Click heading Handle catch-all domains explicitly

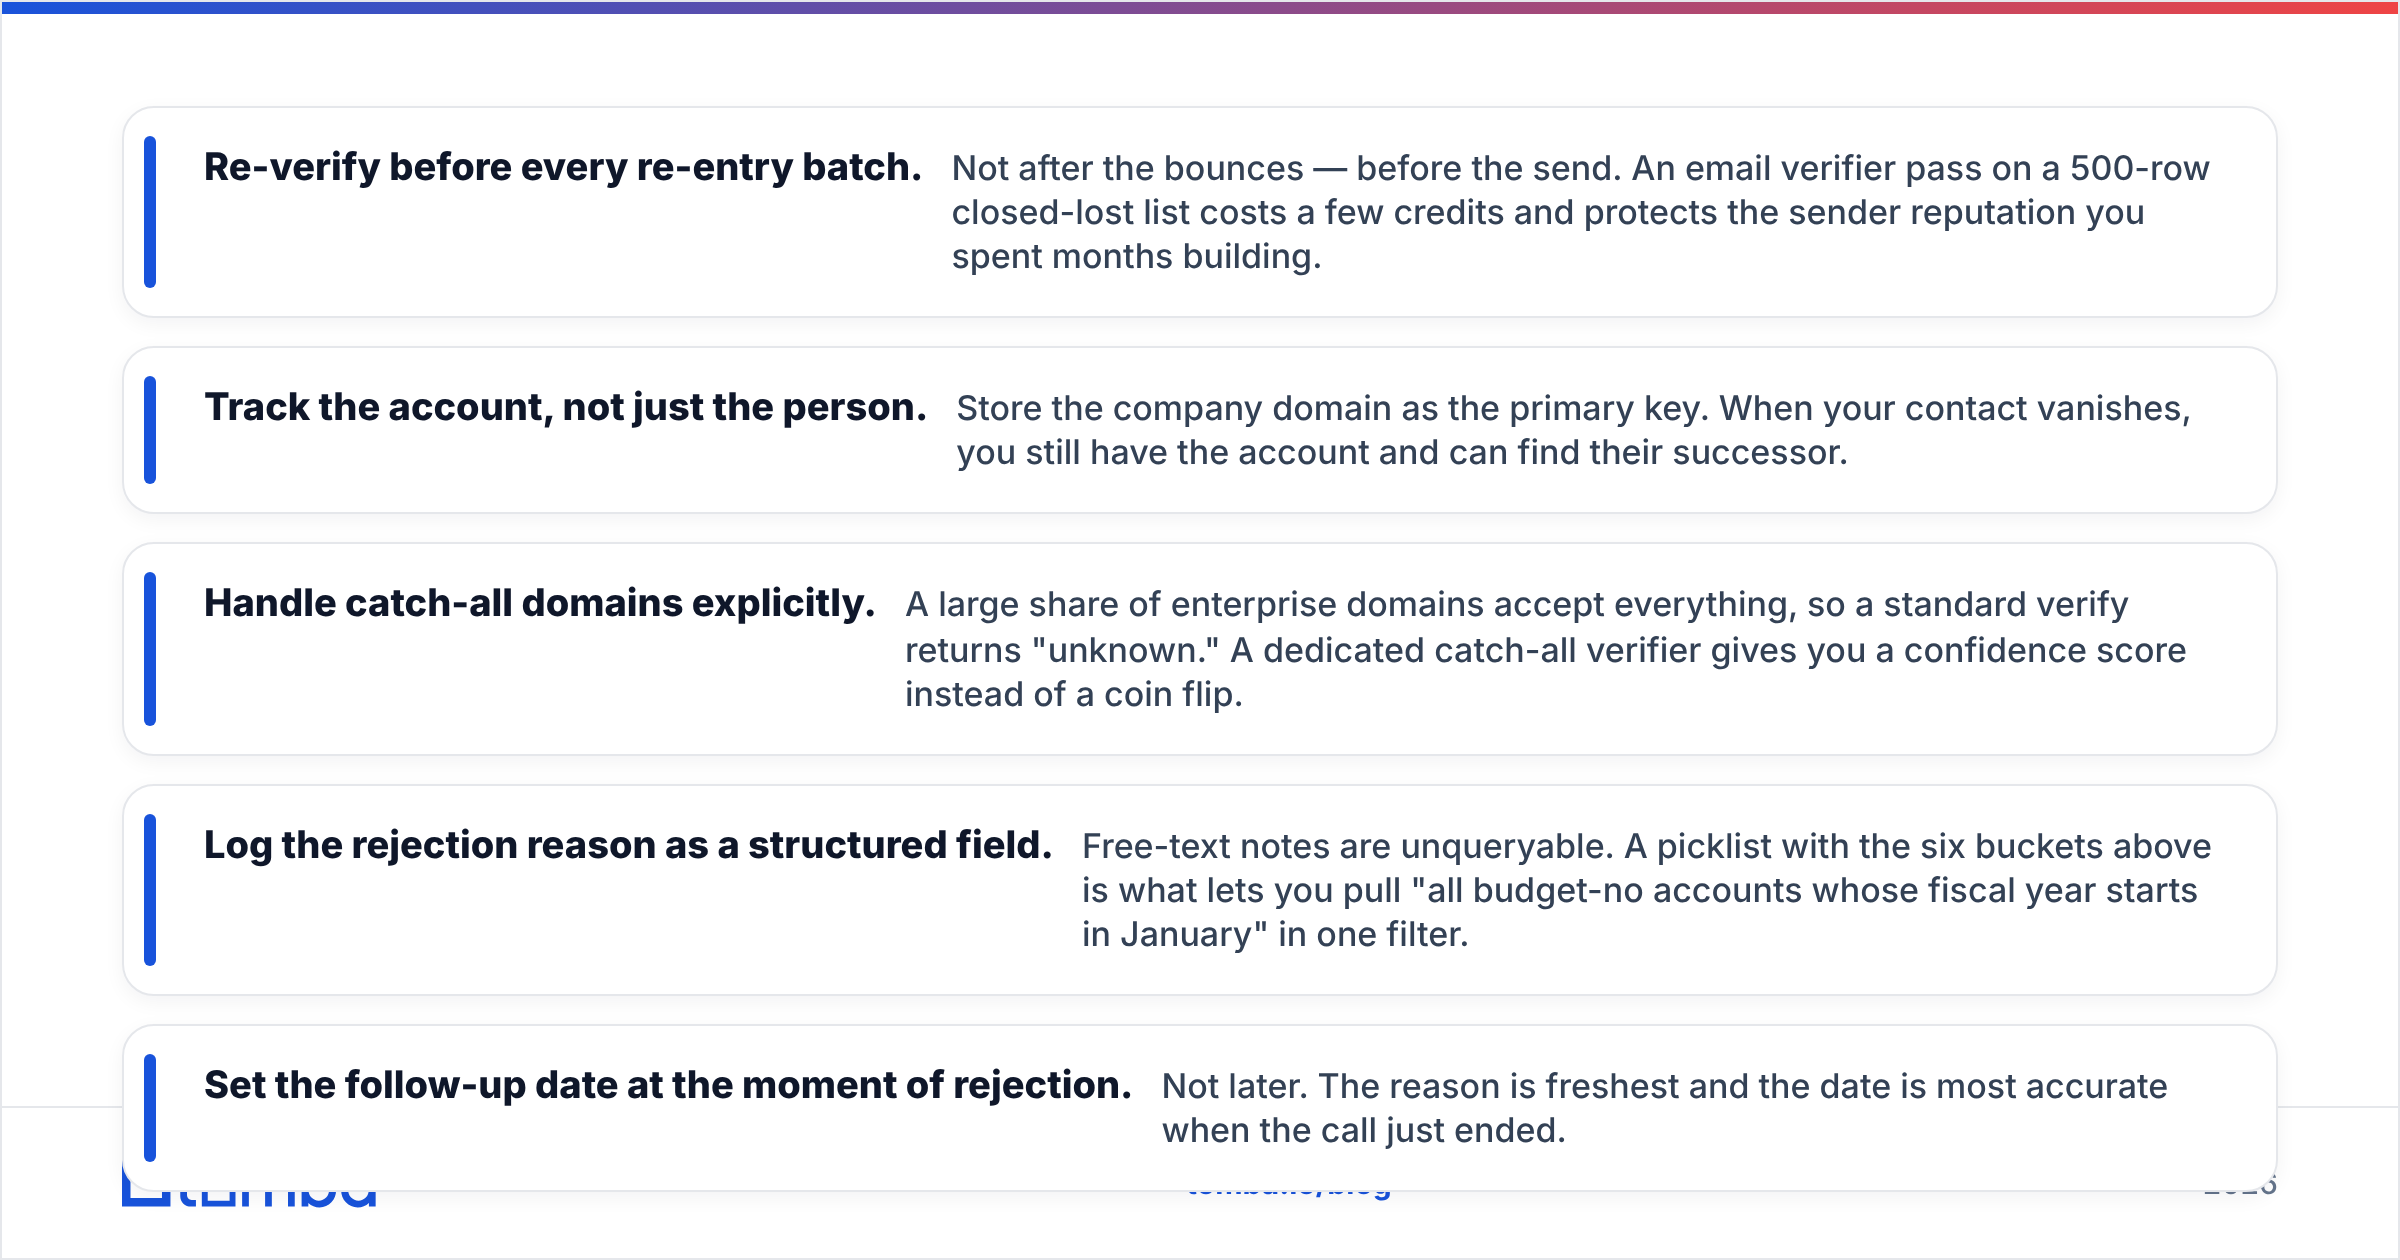pyautogui.click(x=539, y=603)
